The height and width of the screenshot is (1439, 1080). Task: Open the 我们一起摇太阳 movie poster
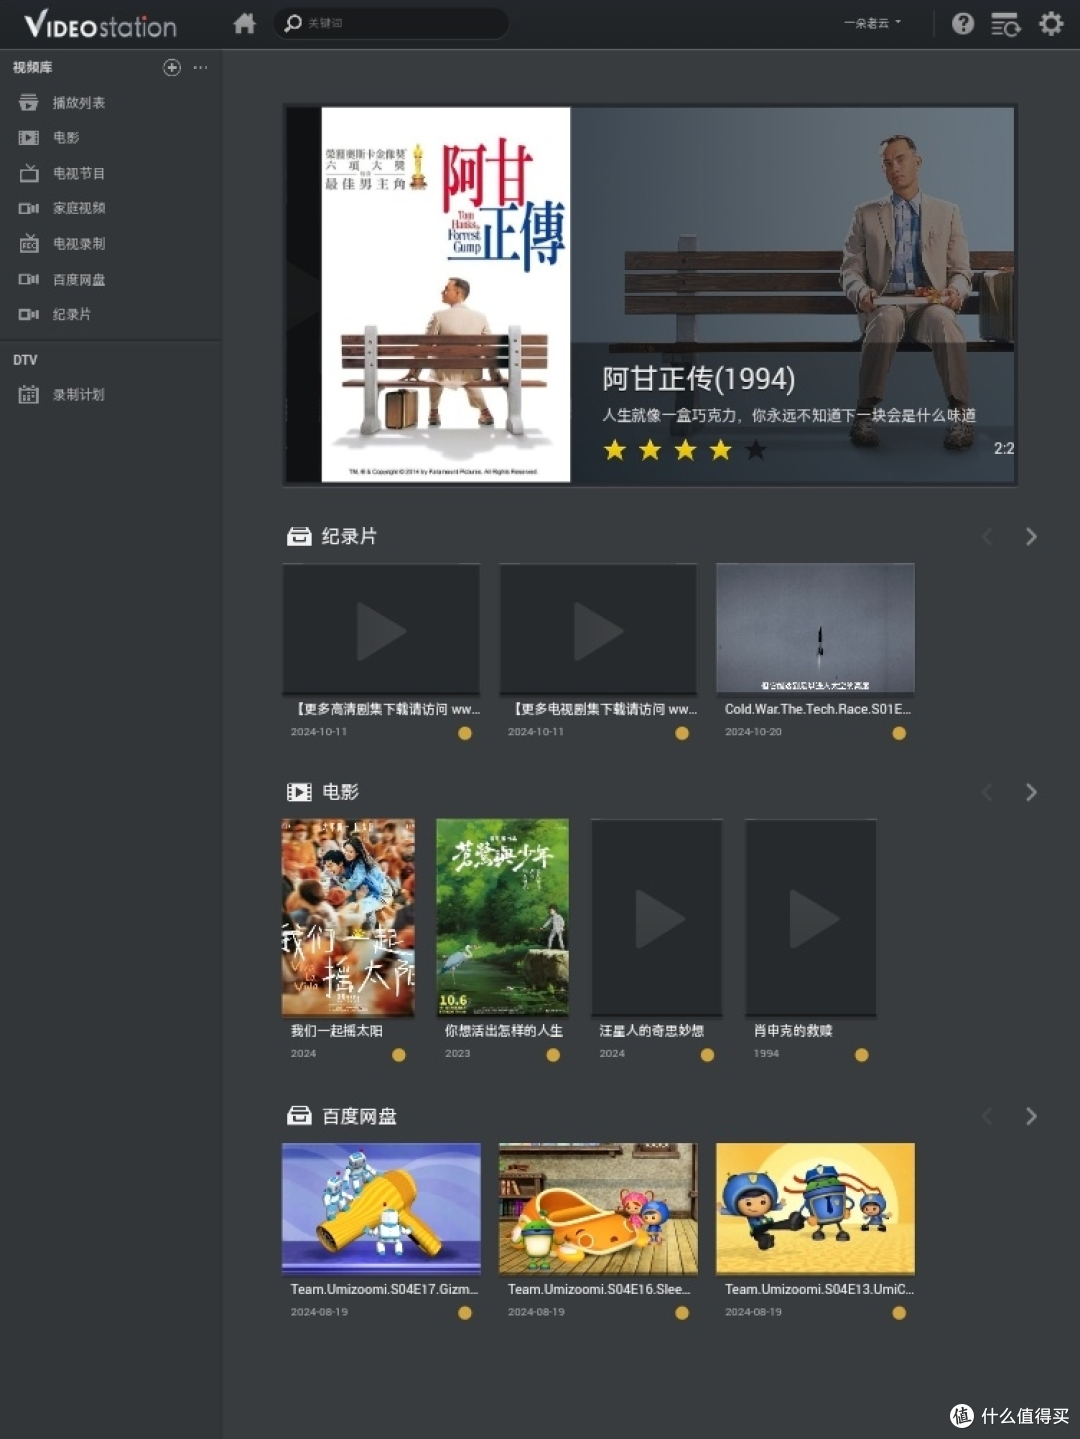348,917
